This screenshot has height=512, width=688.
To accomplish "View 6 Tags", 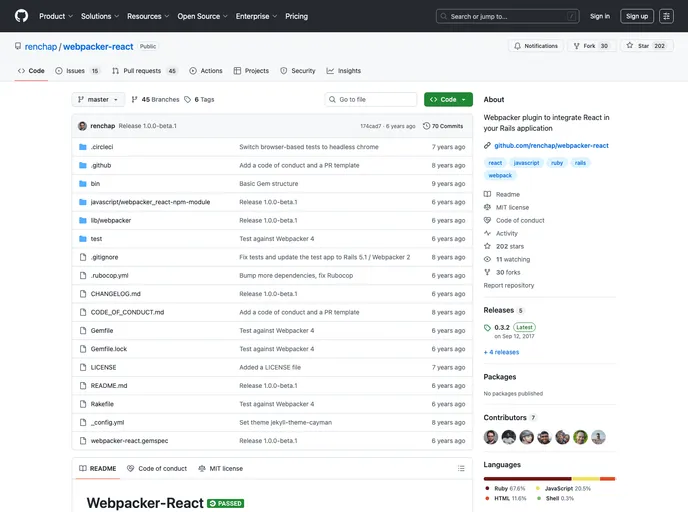I will point(199,100).
